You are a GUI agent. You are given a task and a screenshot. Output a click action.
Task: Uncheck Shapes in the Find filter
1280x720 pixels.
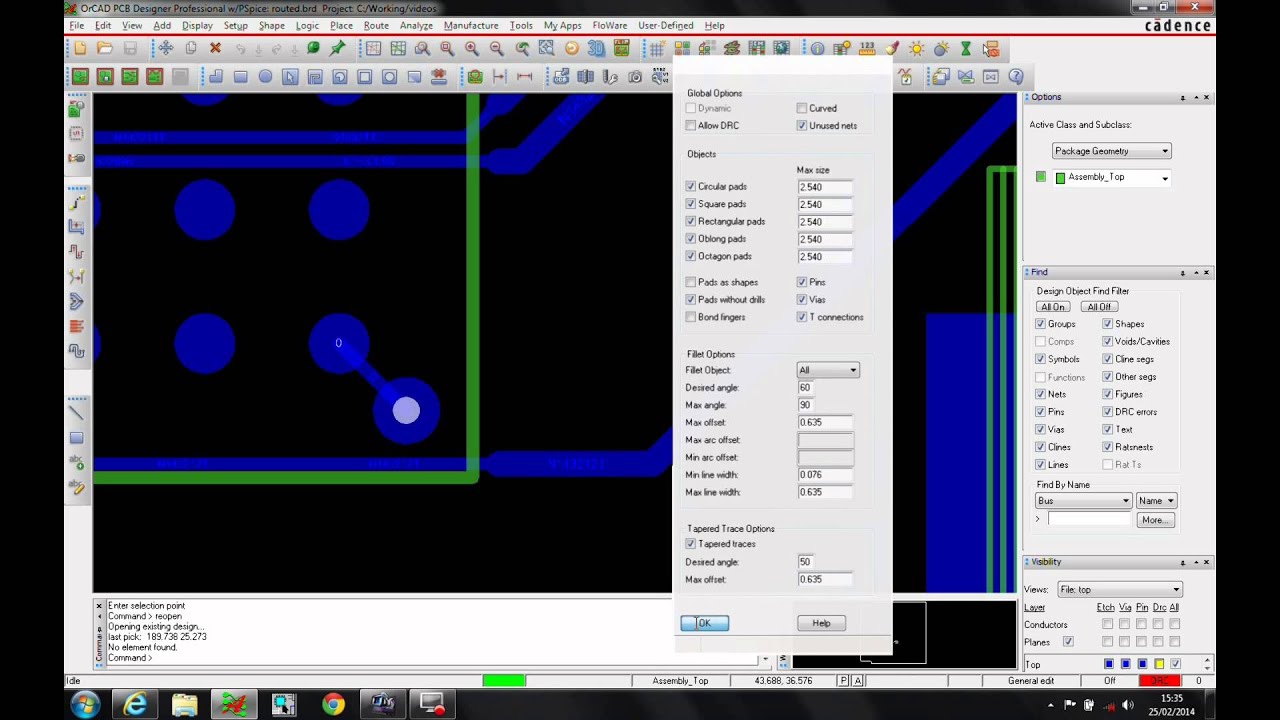(x=1108, y=324)
